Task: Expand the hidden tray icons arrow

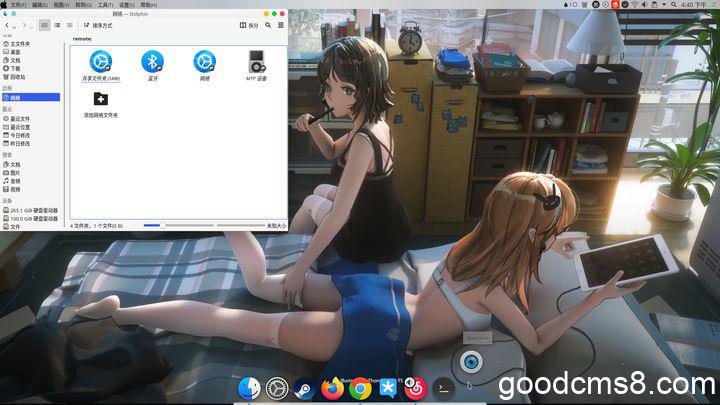Action: click(x=664, y=5)
